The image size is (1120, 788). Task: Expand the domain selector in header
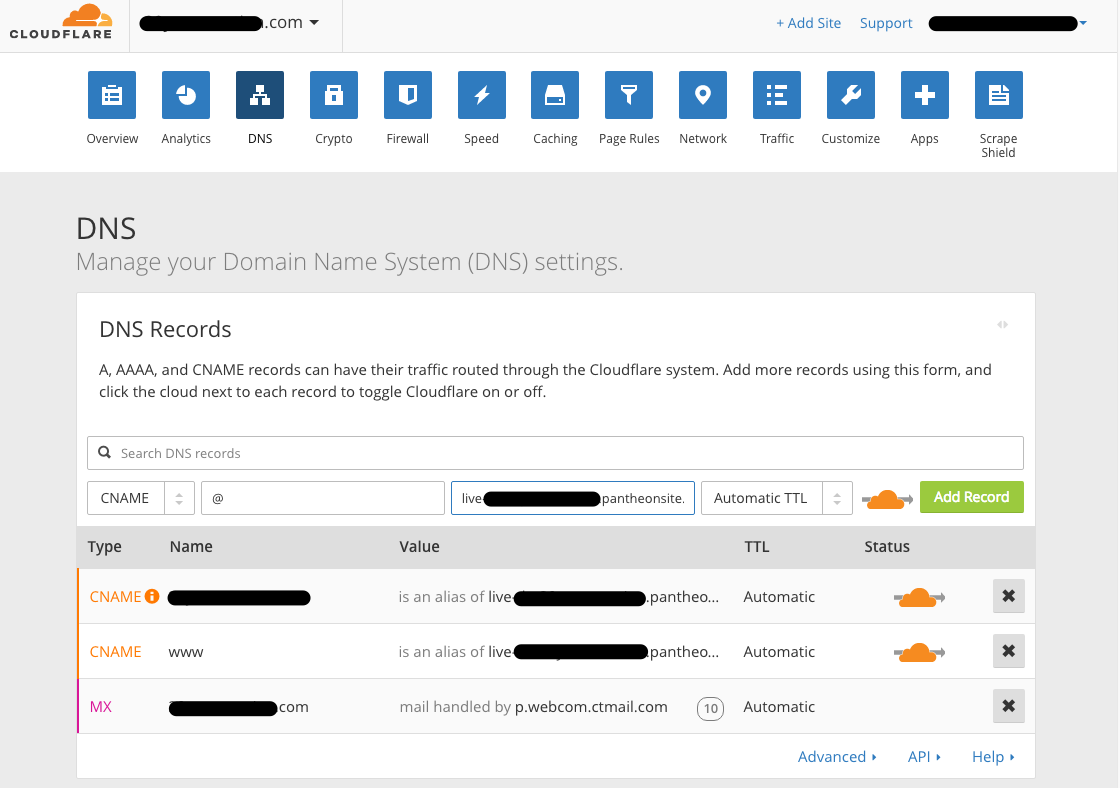tap(314, 22)
